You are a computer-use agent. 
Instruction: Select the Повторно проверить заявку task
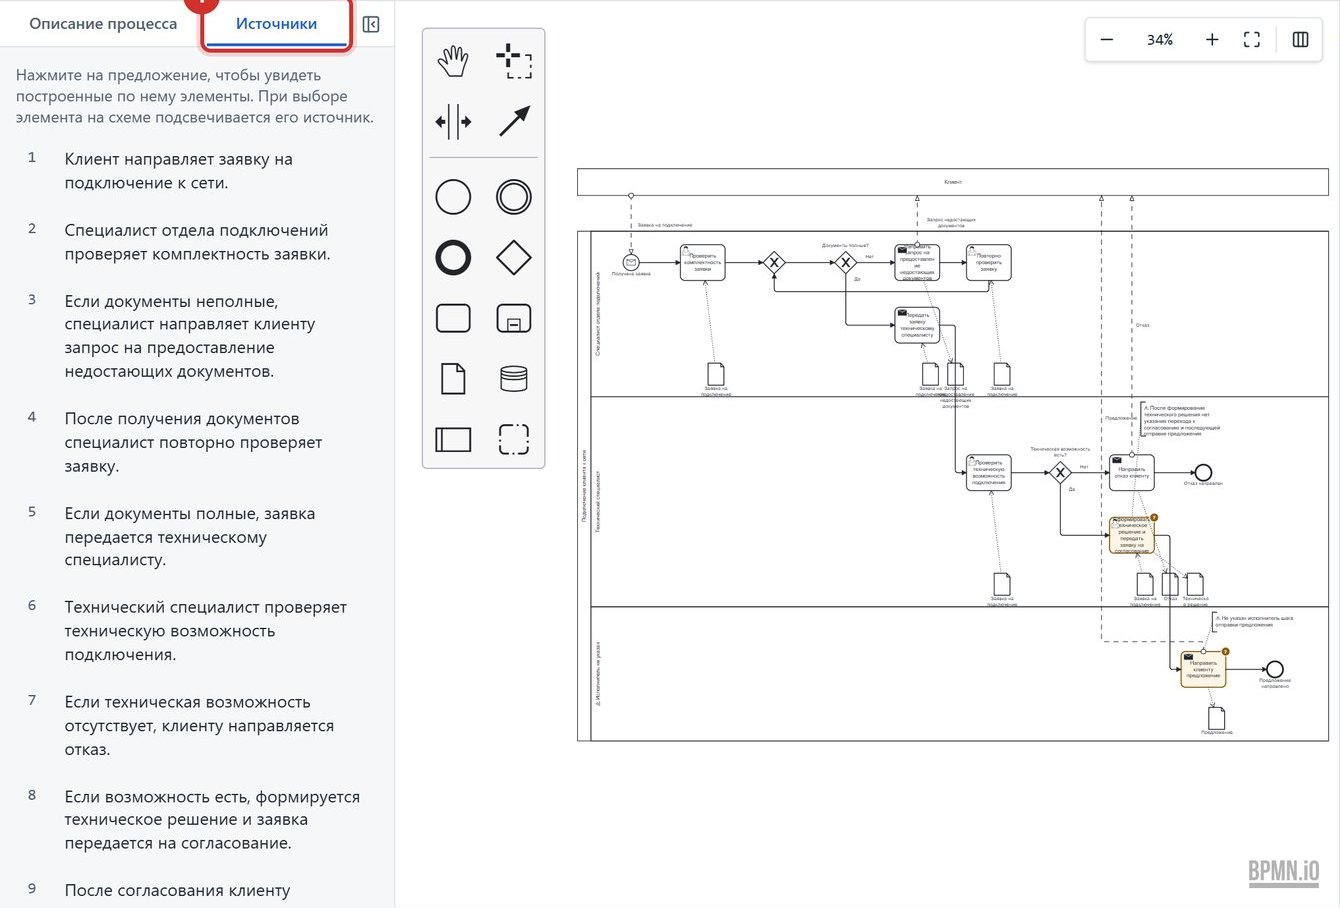988,263
